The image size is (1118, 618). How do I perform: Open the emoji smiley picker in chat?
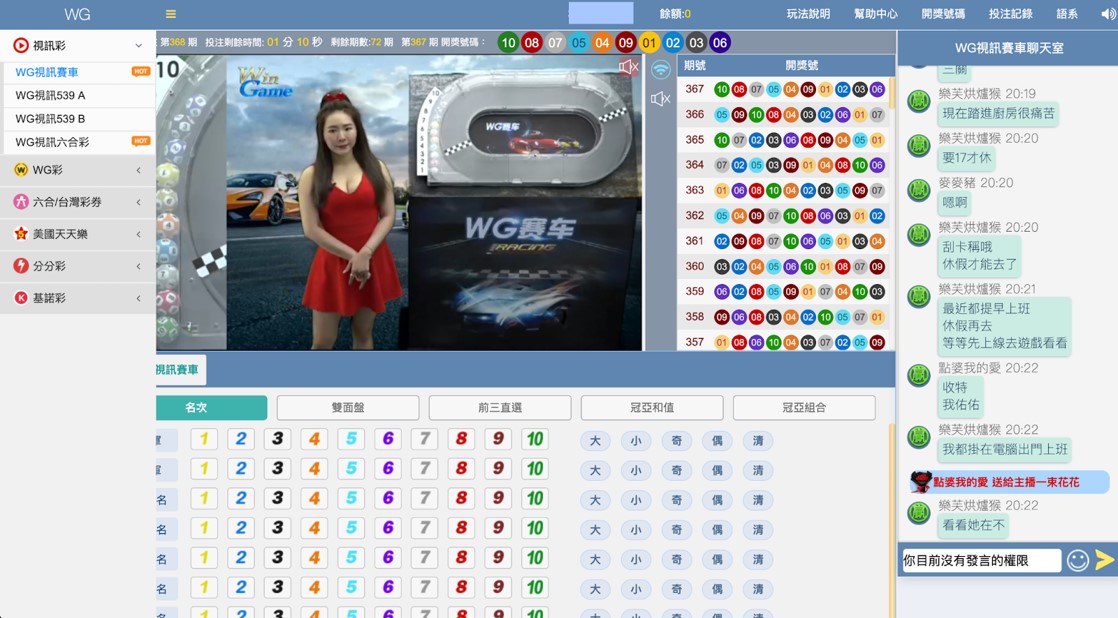(x=1077, y=560)
